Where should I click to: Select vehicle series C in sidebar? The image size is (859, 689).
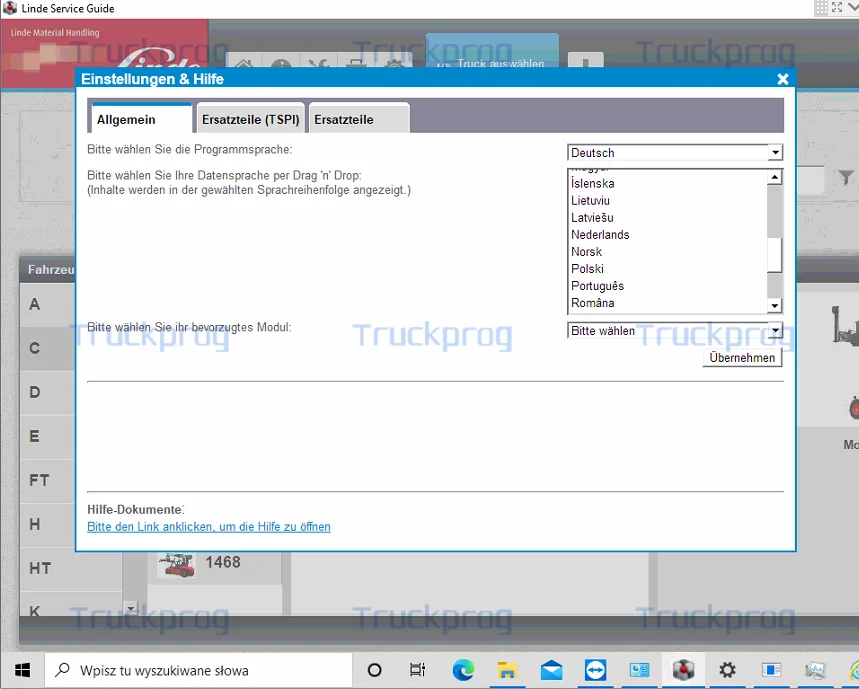click(x=48, y=348)
